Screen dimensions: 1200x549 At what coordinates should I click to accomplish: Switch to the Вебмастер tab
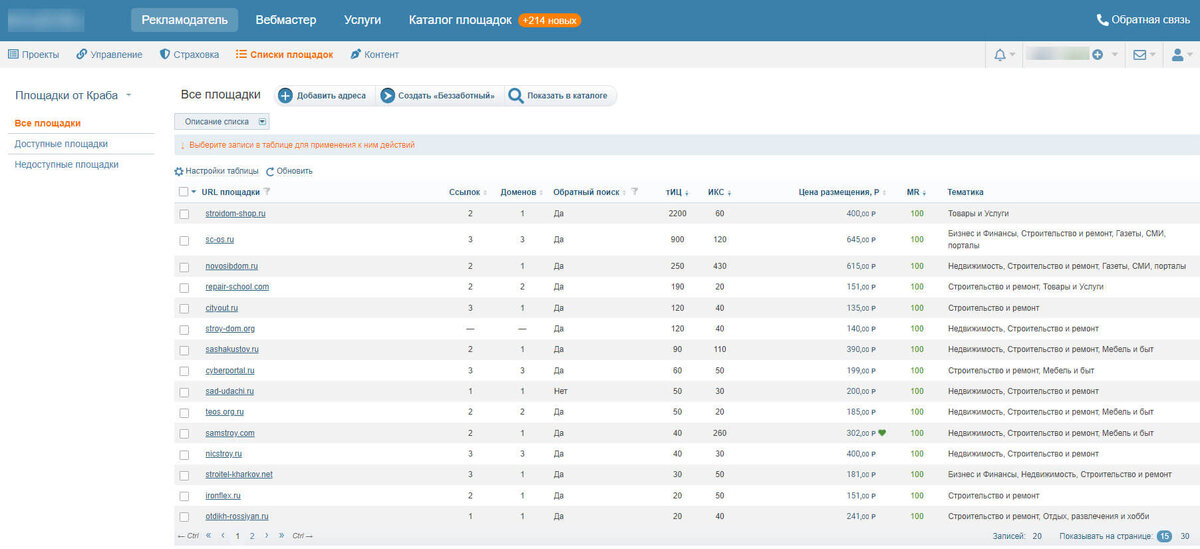pos(286,20)
